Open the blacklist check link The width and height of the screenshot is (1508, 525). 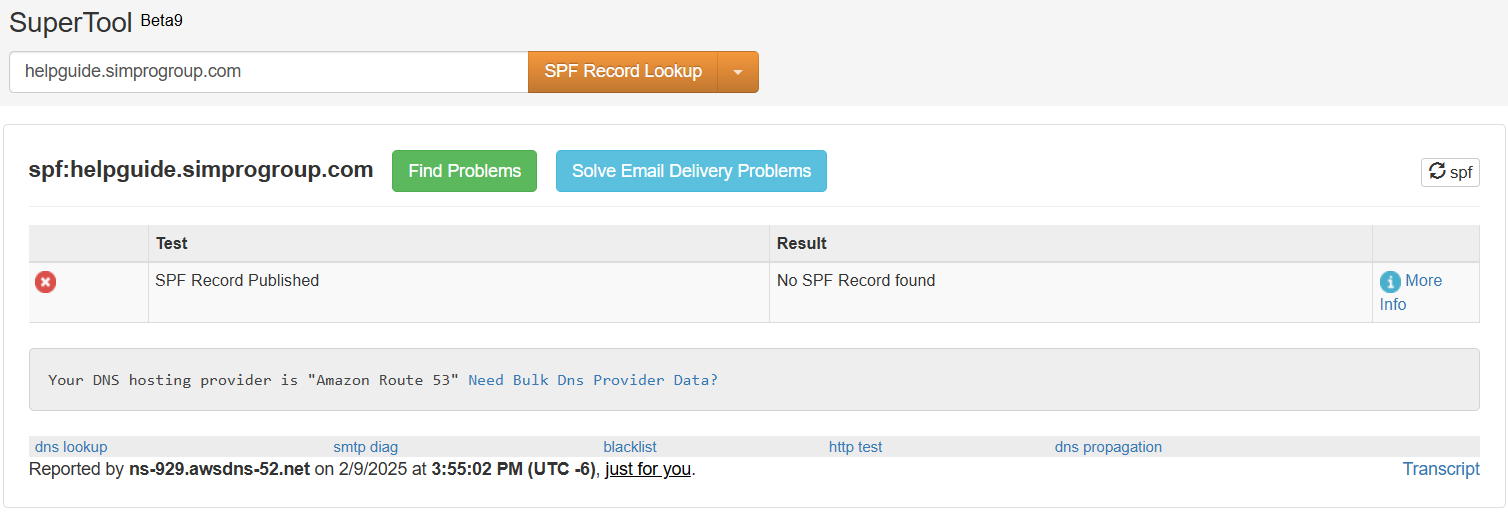[x=630, y=447]
